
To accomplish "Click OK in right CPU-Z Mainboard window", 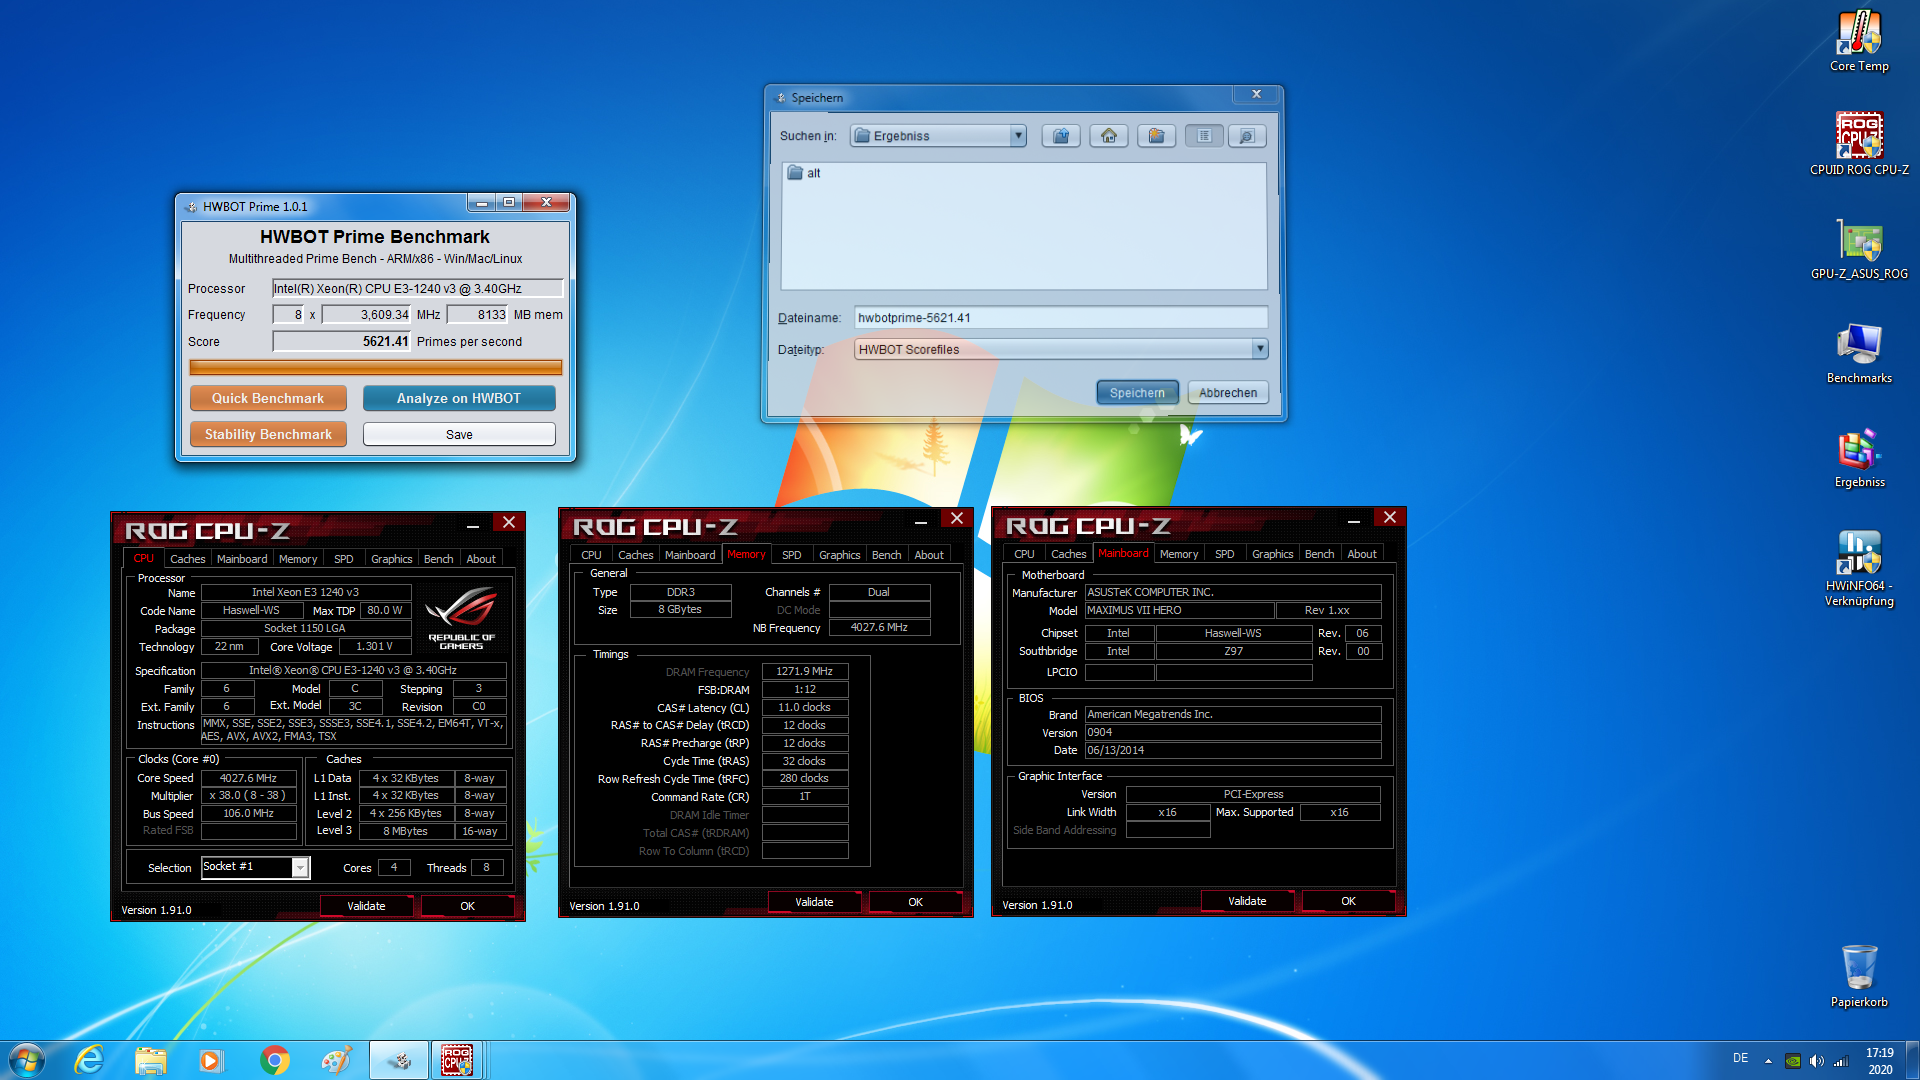I will pos(1348,901).
